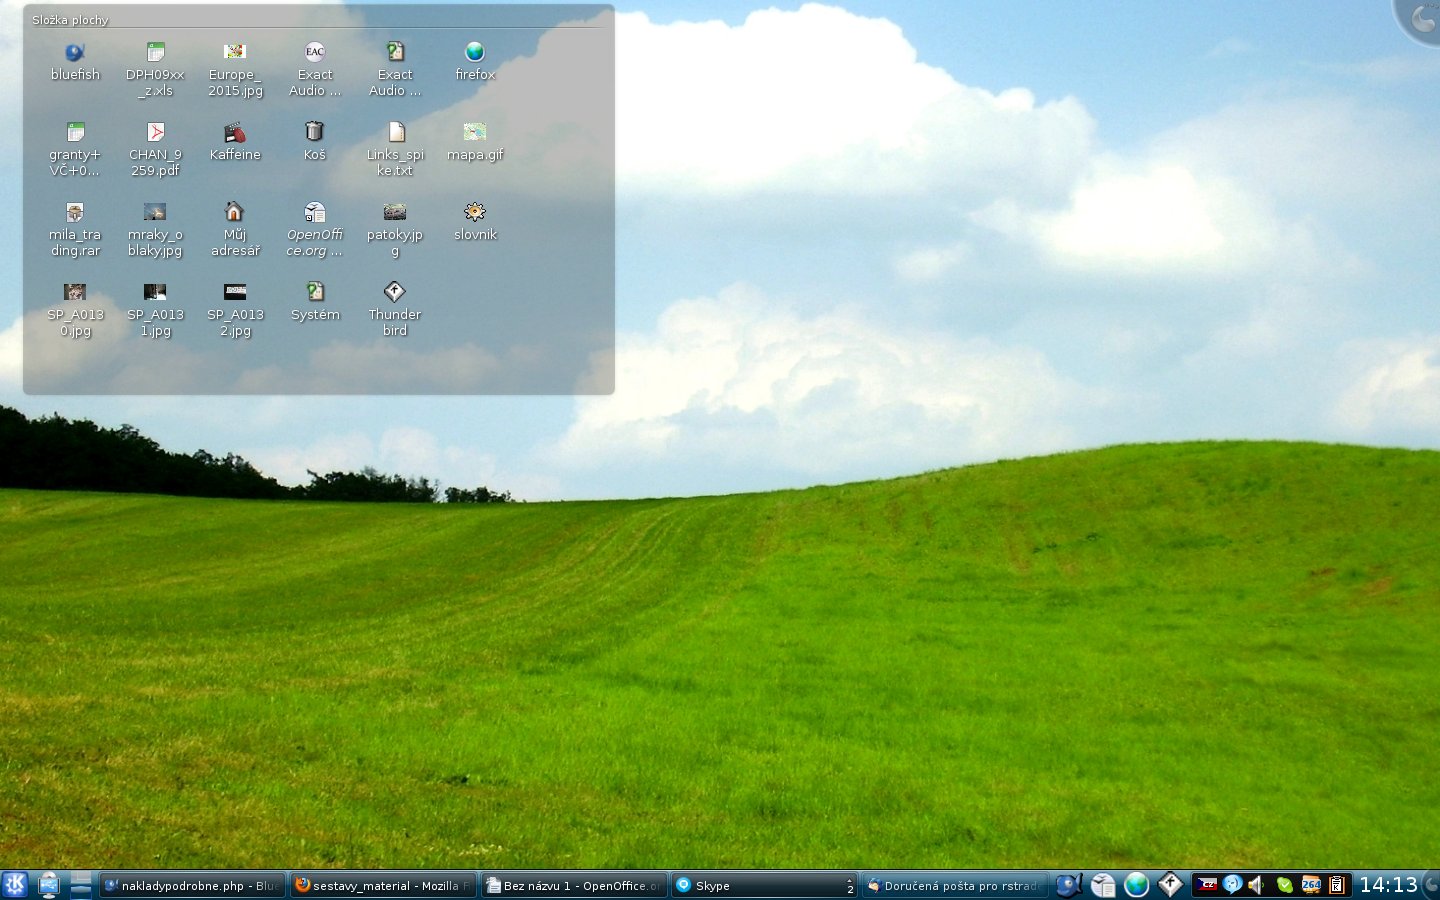
Task: Open the bluefish desktop icon
Action: click(75, 62)
